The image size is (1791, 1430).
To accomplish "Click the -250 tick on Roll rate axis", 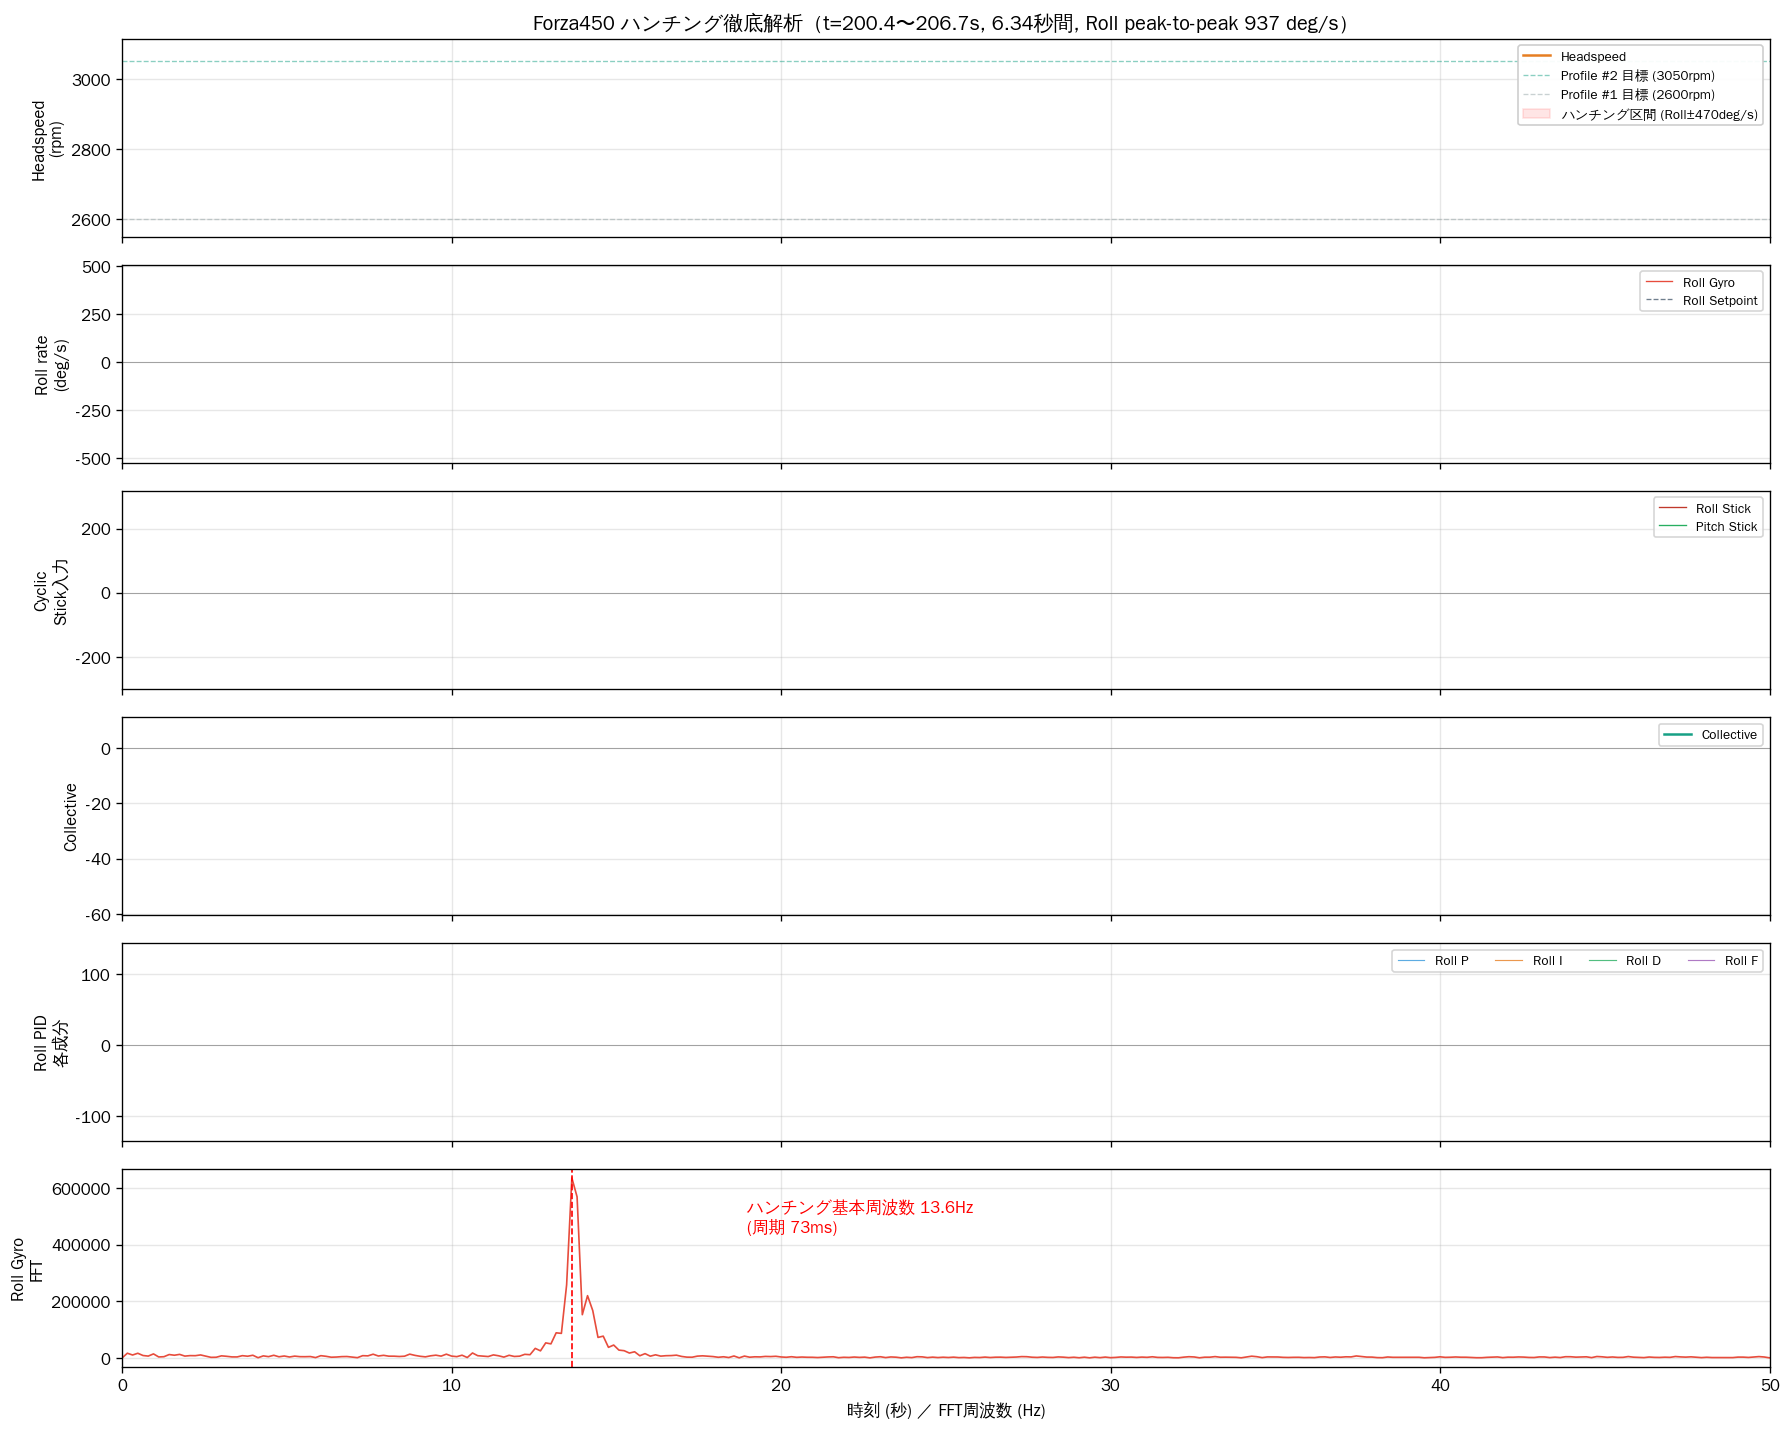I will 94,411.
